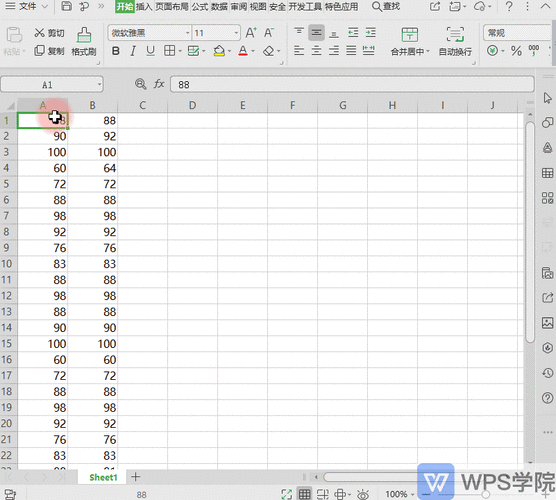Click the percent style icon
Viewport: 556px width, 500px height.
click(516, 51)
